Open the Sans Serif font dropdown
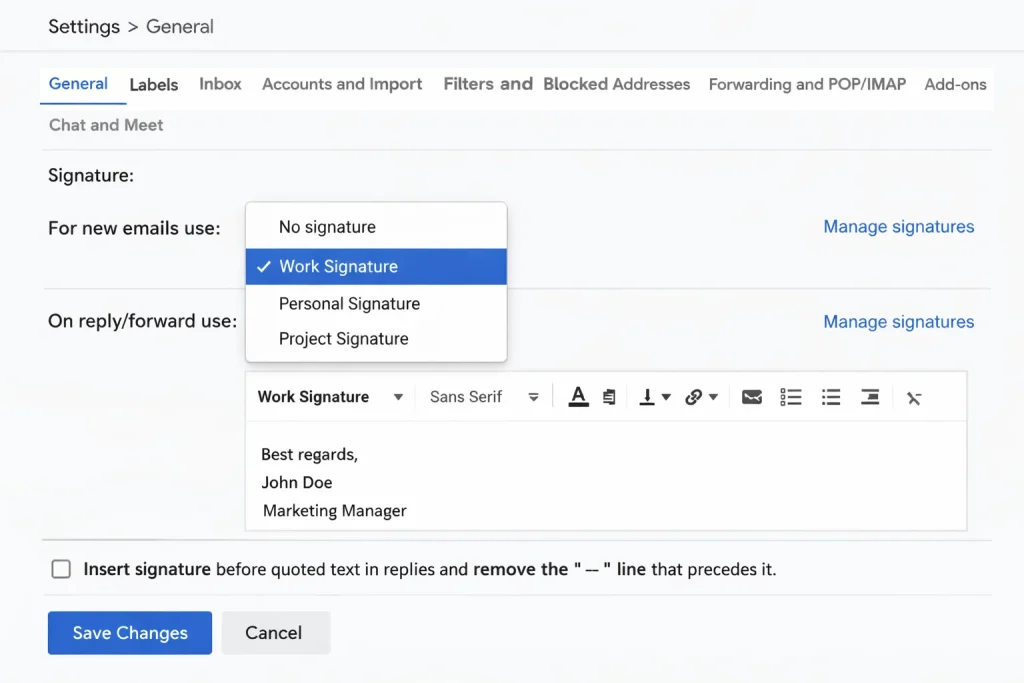The image size is (1024, 683). pyautogui.click(x=484, y=397)
